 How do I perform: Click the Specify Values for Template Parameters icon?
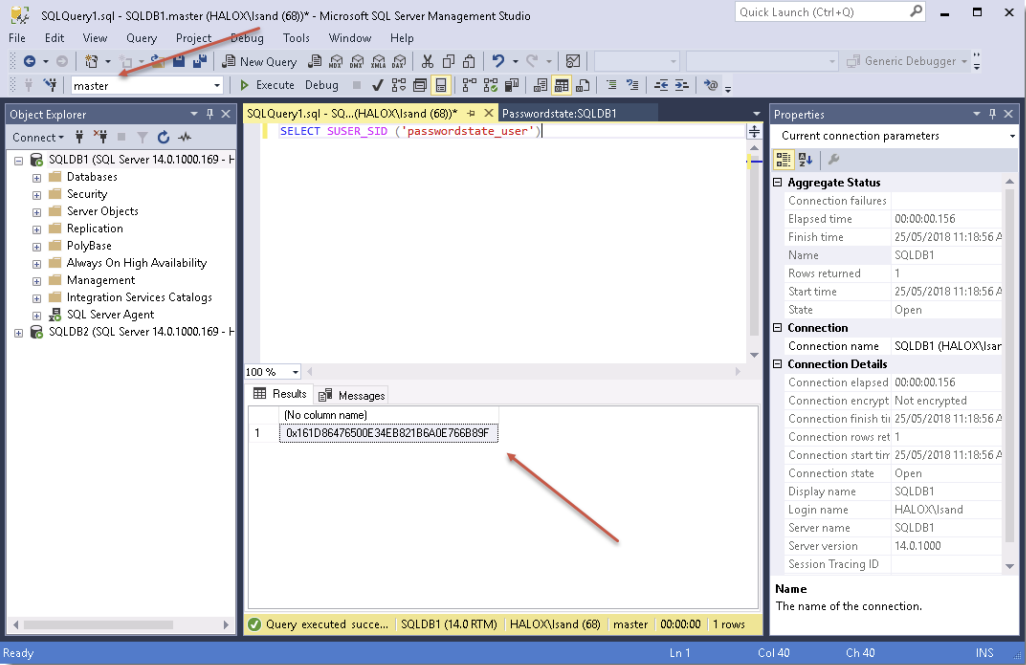[711, 85]
